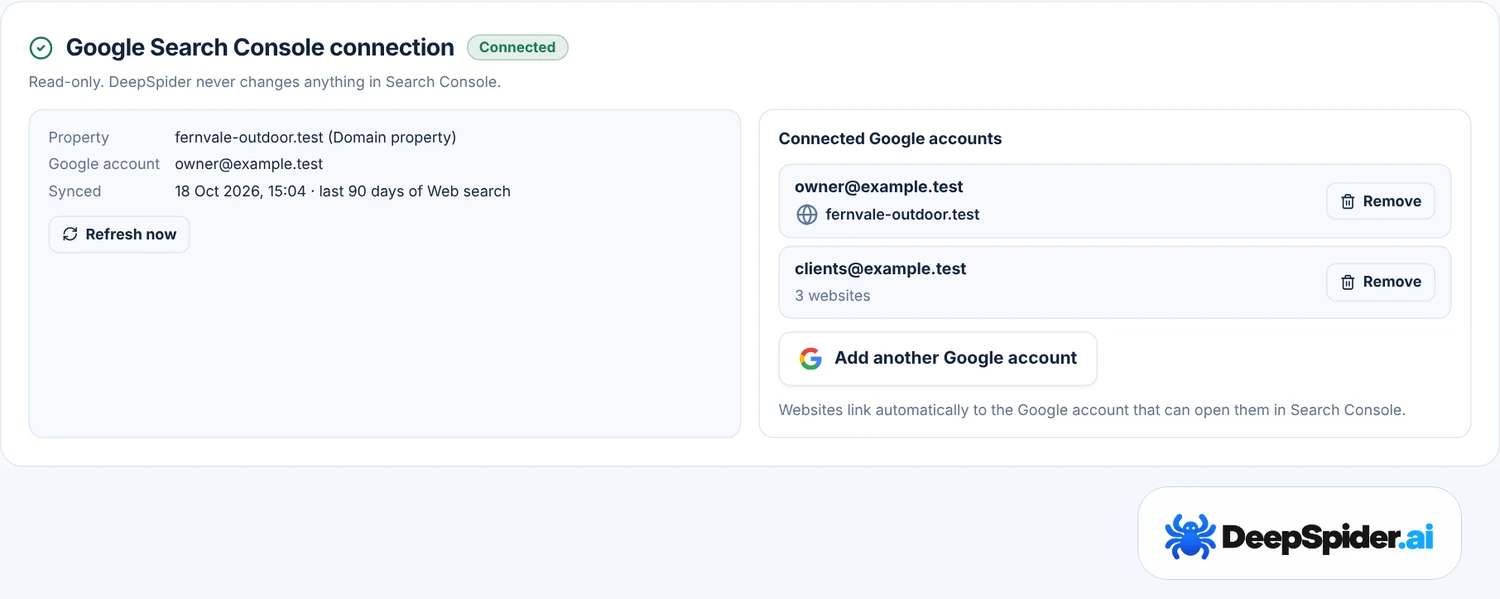1500x599 pixels.
Task: Click the blue spider logo icon
Action: [x=1190, y=537]
